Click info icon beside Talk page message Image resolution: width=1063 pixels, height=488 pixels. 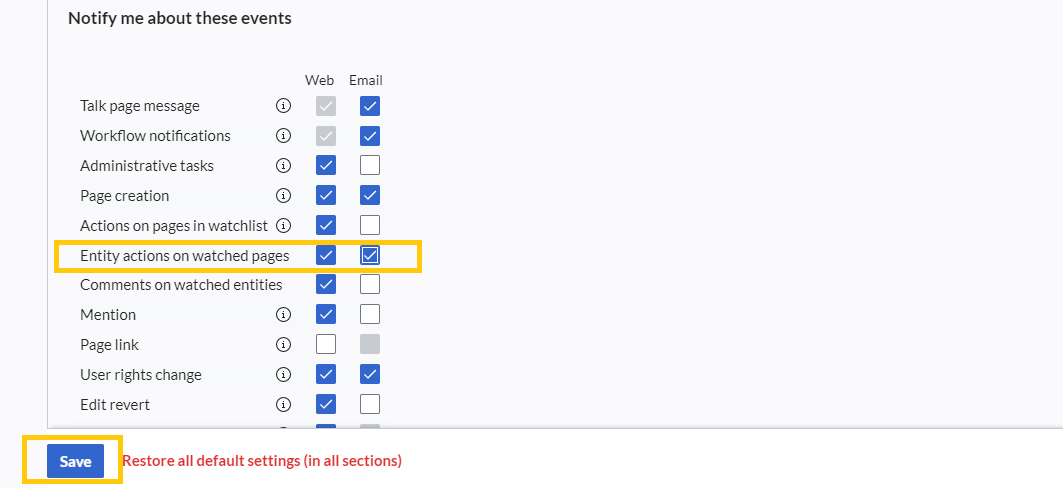coord(283,106)
